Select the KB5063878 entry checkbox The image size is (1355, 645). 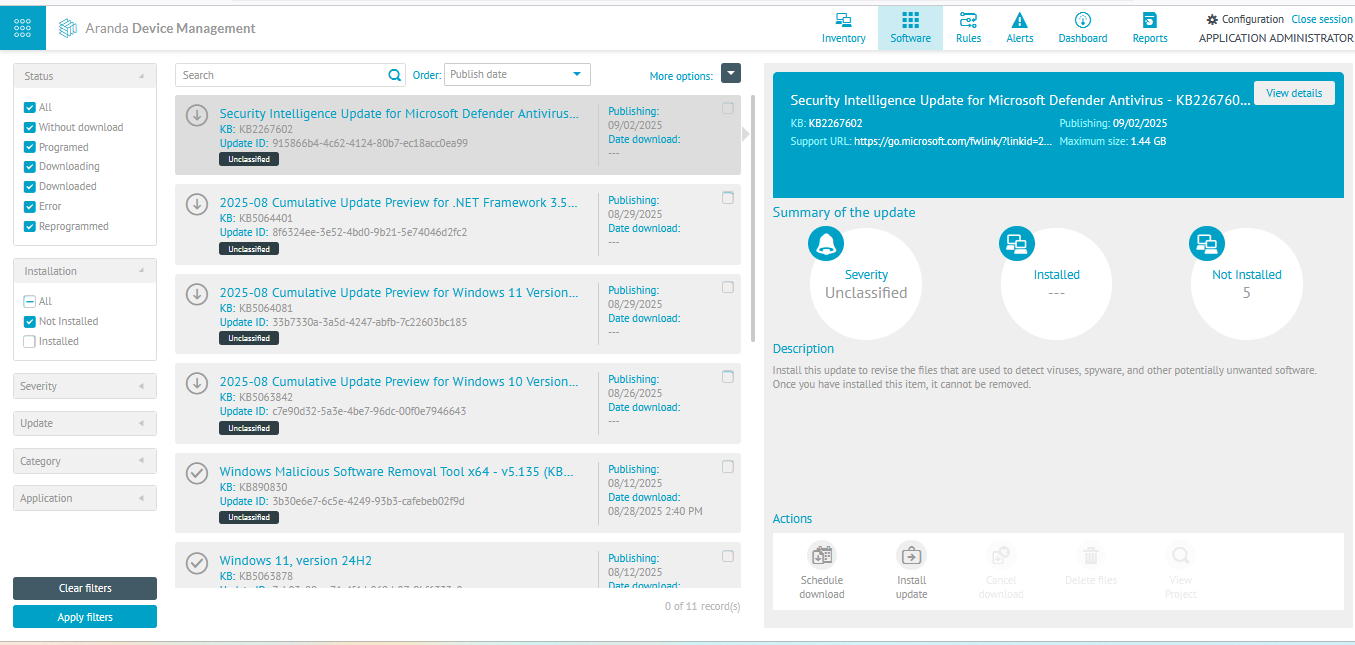[x=728, y=556]
